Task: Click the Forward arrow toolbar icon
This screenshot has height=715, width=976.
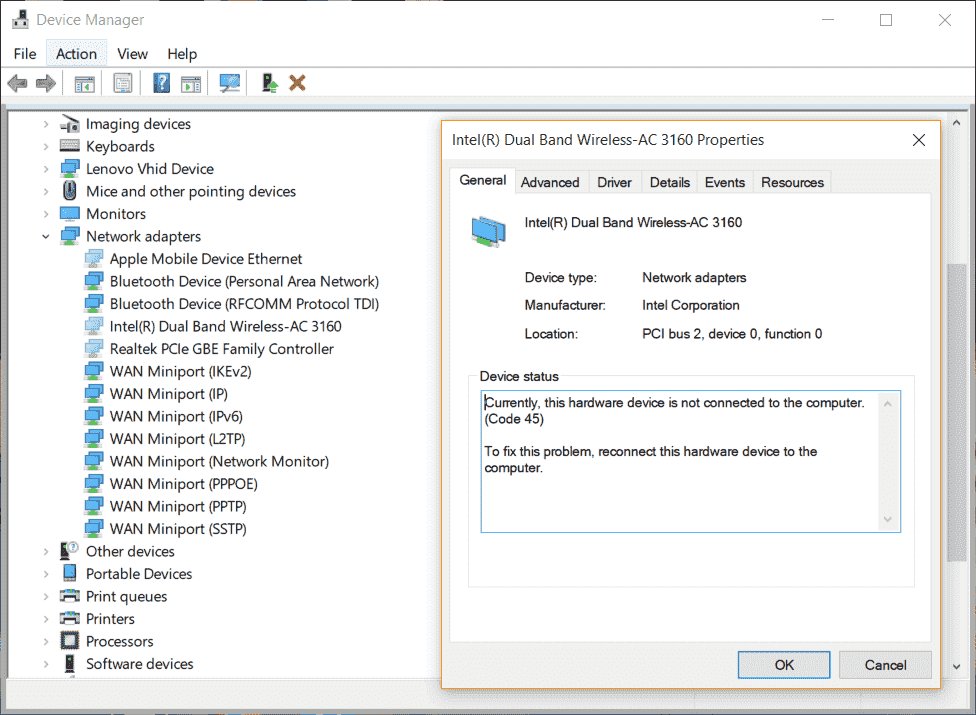Action: [x=45, y=83]
